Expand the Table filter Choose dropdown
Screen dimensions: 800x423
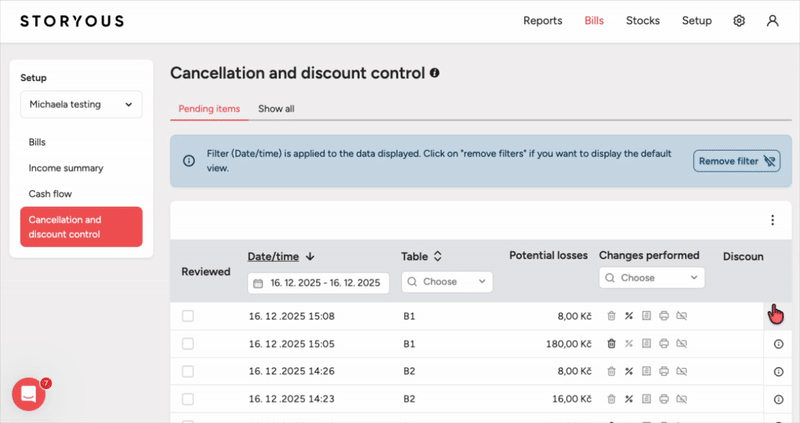[447, 282]
